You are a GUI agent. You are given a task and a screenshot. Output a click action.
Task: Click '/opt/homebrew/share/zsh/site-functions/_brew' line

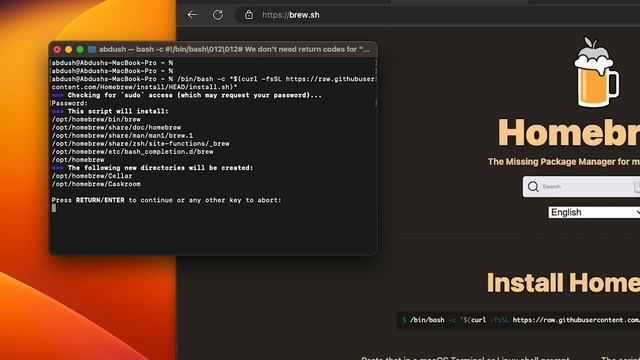pos(140,144)
